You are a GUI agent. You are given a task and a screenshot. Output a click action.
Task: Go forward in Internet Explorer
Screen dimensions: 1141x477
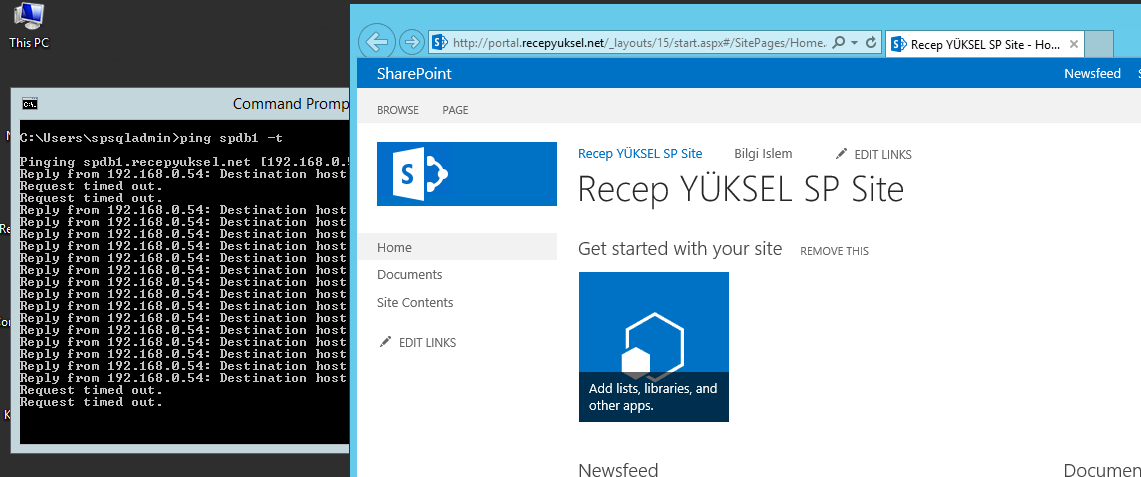412,42
